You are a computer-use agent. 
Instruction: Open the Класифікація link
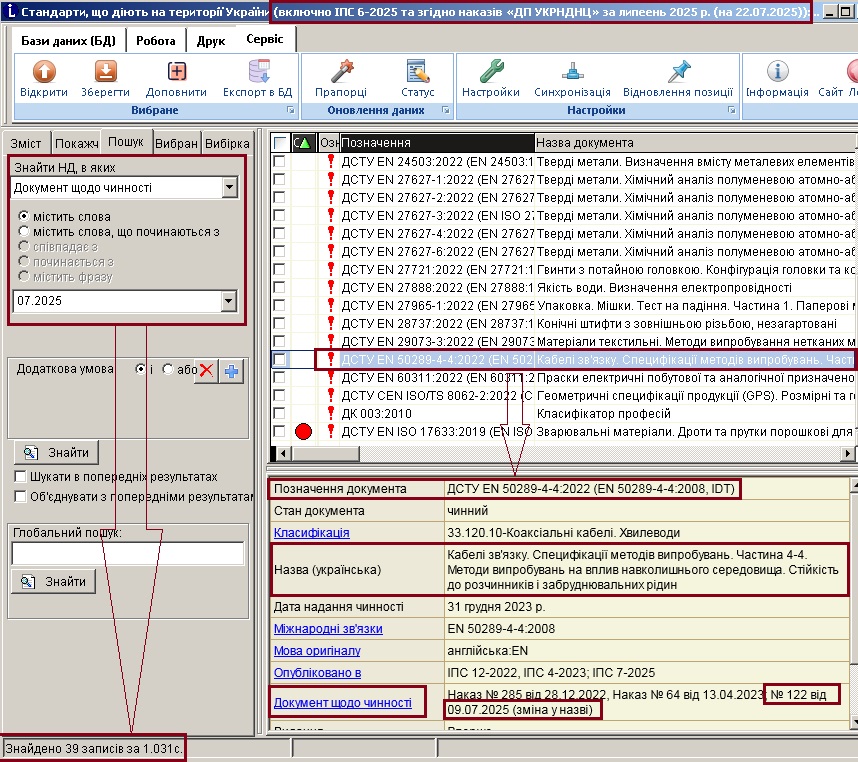click(x=311, y=533)
